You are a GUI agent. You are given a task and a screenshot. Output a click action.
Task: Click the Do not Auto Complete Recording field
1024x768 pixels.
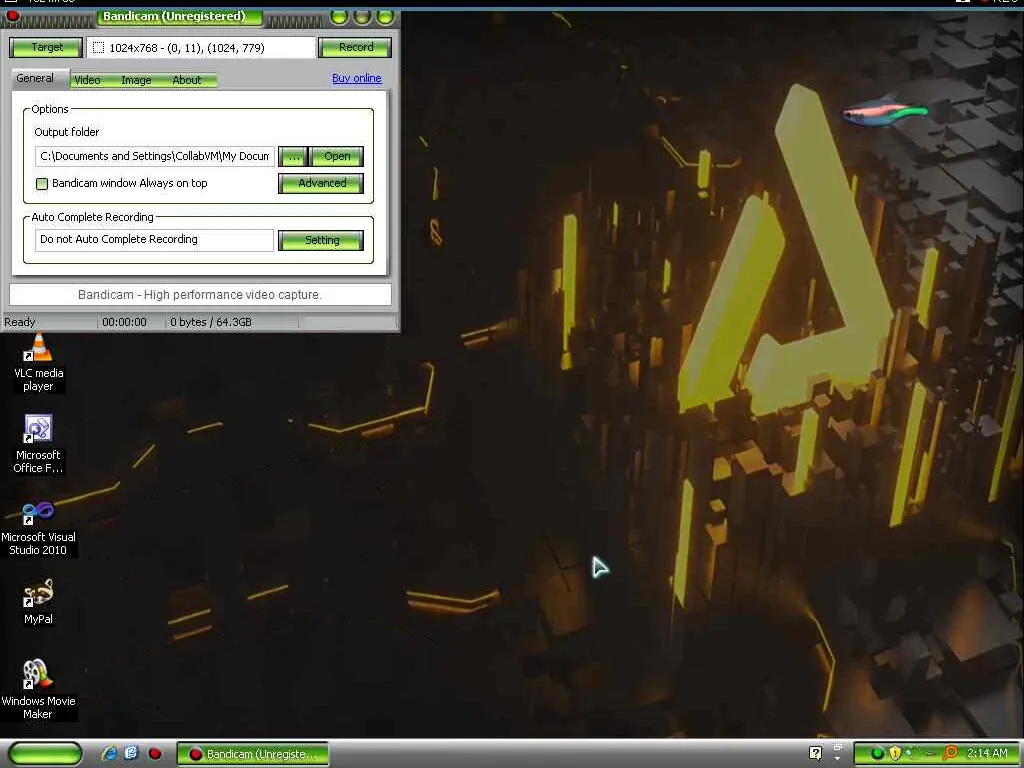point(154,240)
